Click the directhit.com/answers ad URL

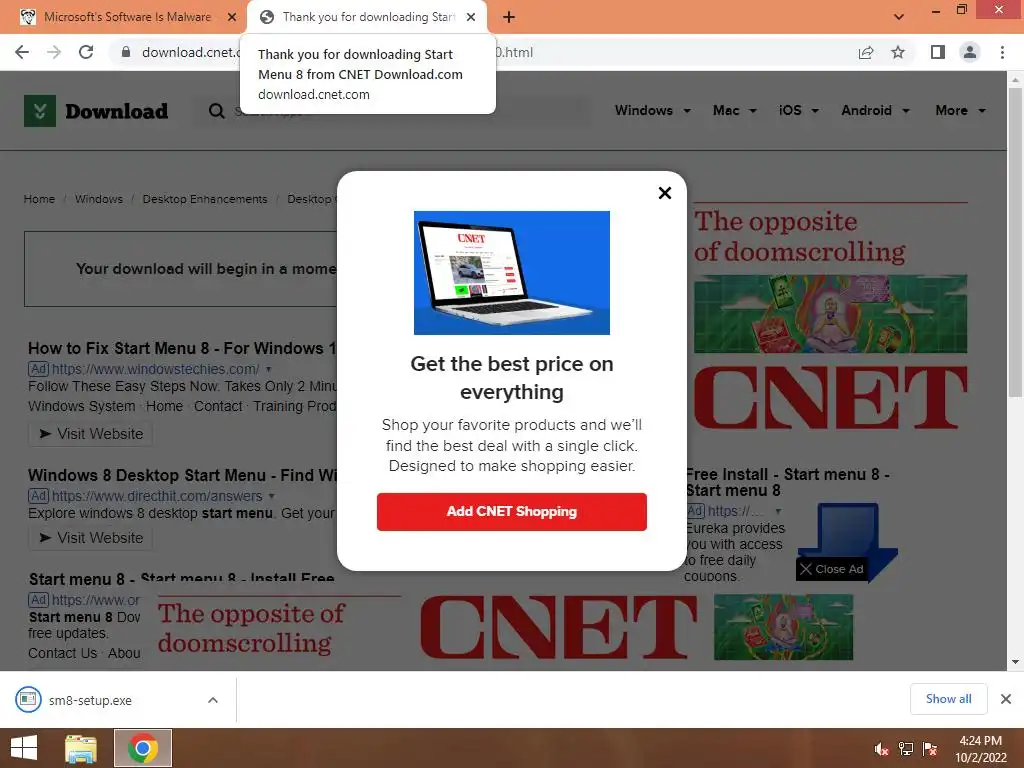pyautogui.click(x=157, y=496)
